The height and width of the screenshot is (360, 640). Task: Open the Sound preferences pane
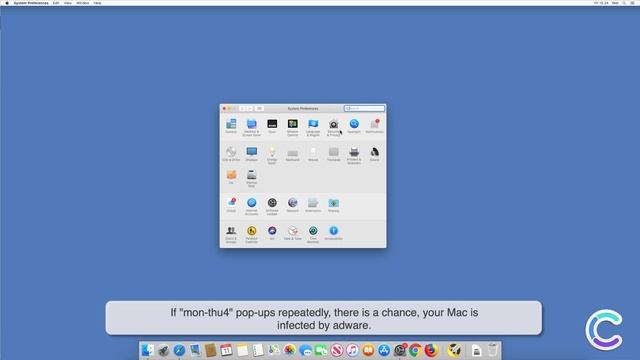[374, 154]
